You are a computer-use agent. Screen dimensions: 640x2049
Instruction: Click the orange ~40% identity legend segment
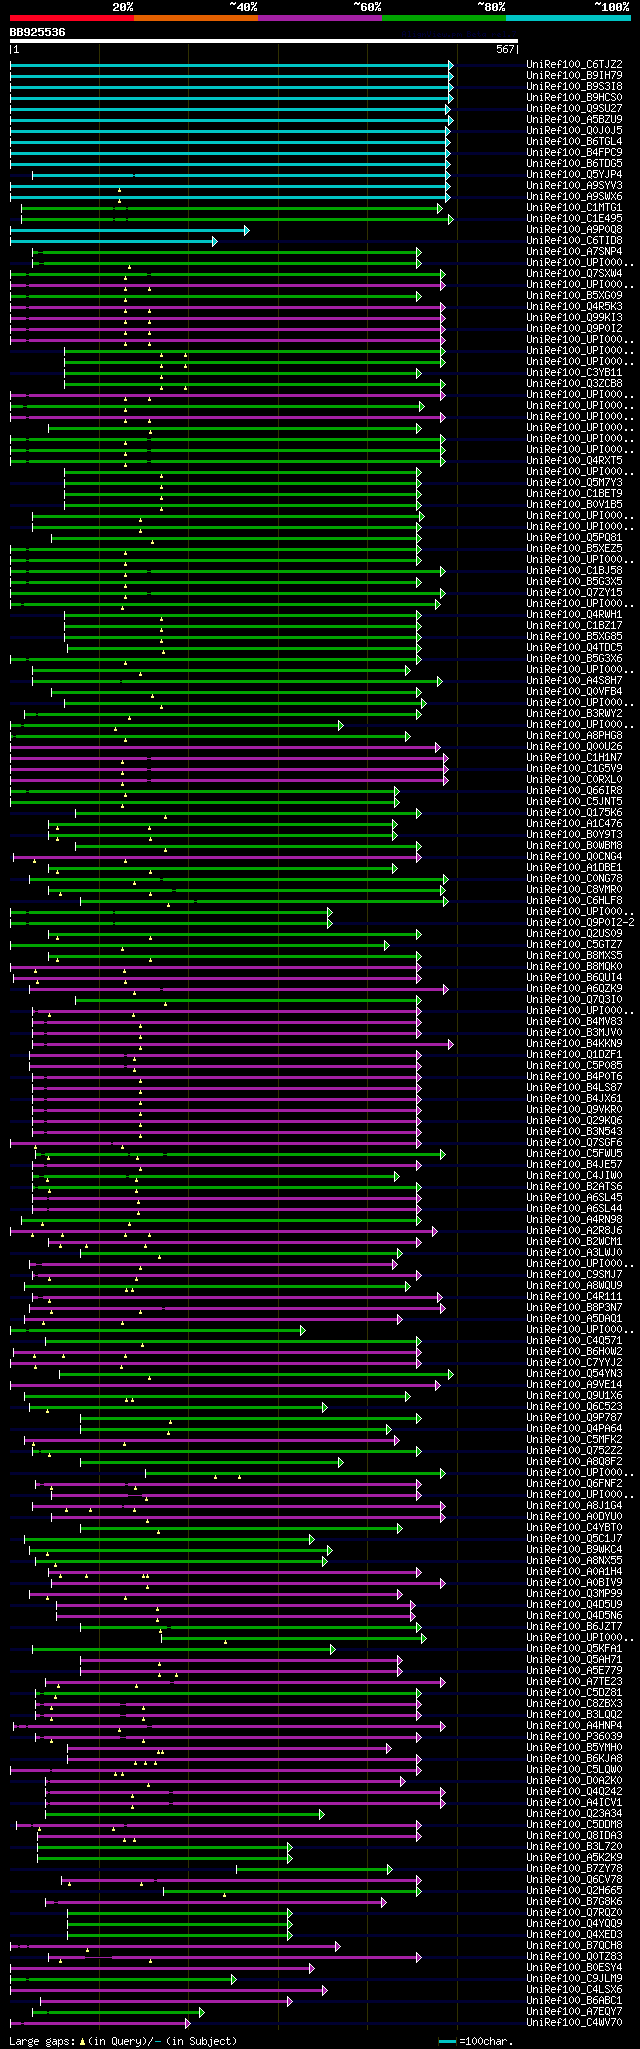(196, 18)
